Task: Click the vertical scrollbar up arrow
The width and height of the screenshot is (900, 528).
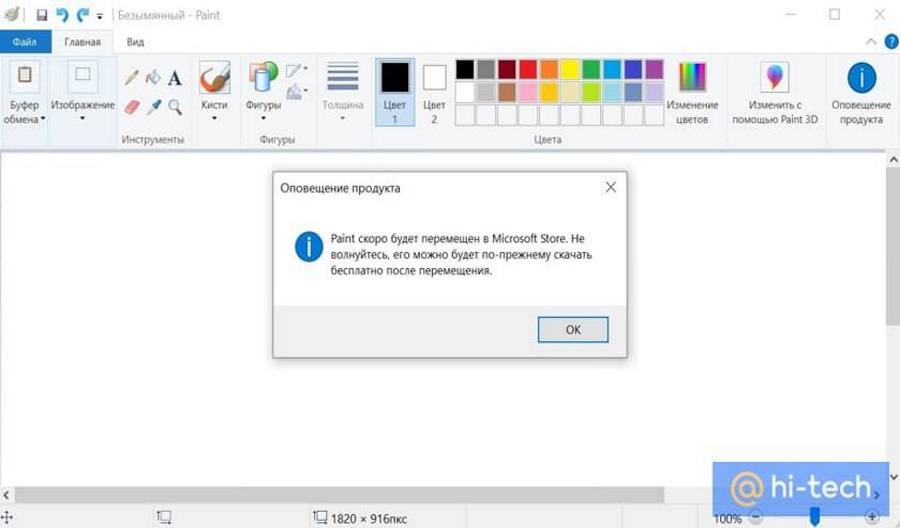Action: point(893,159)
